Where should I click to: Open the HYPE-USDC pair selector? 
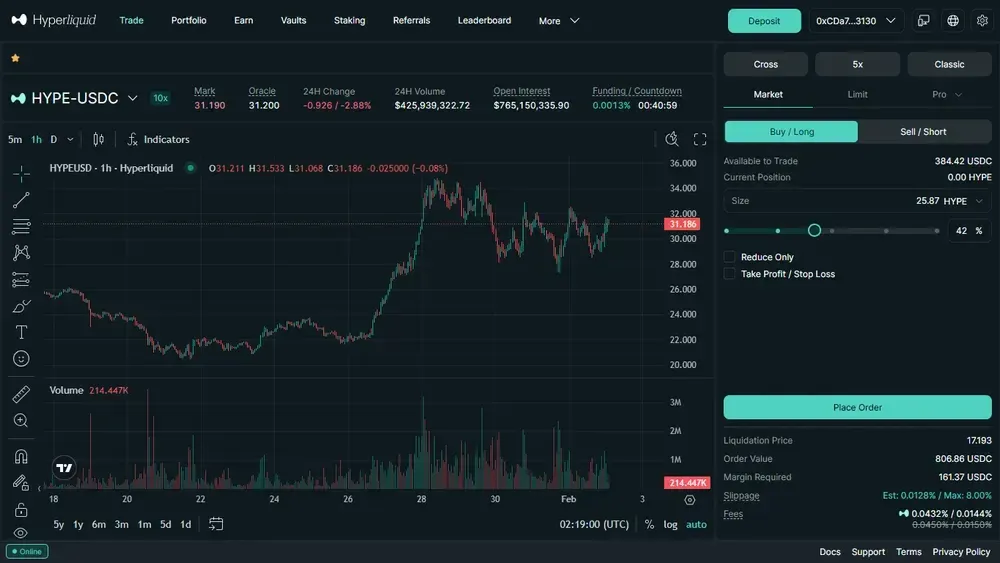point(74,98)
